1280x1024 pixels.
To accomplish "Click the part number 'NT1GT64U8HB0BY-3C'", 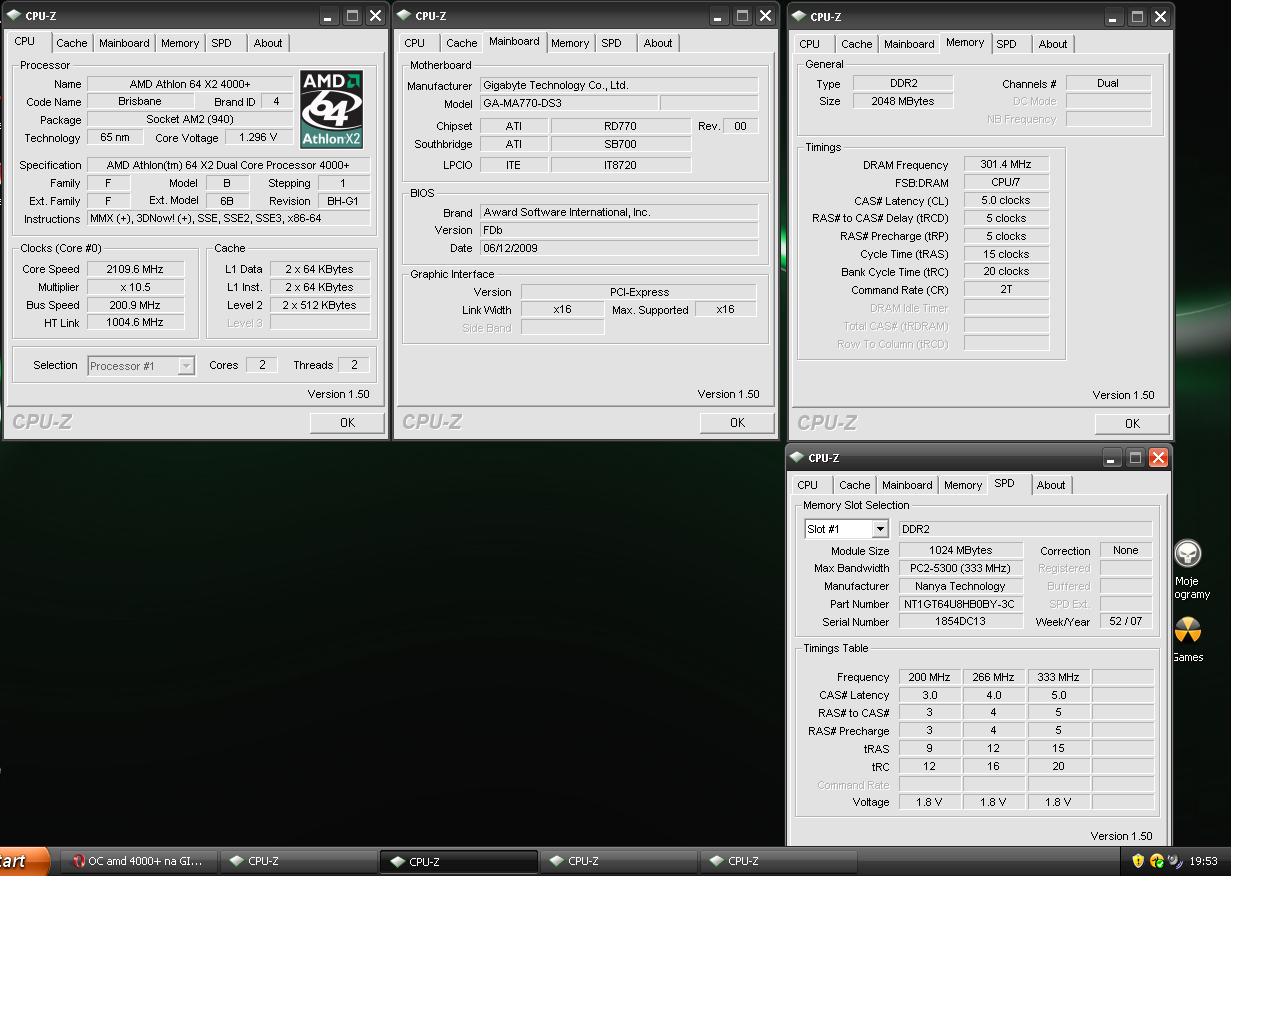I will [961, 604].
